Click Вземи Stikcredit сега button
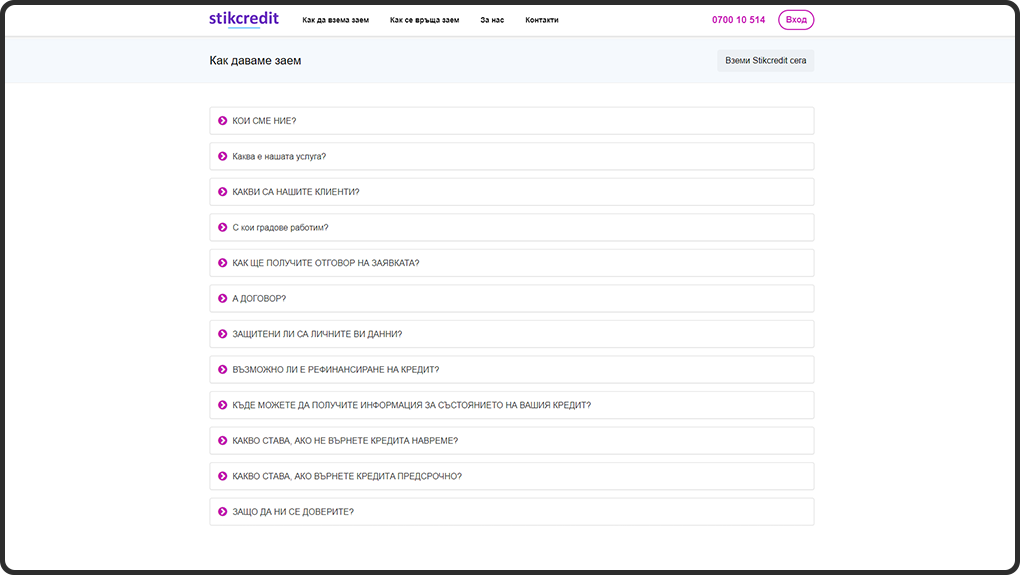 tap(765, 61)
